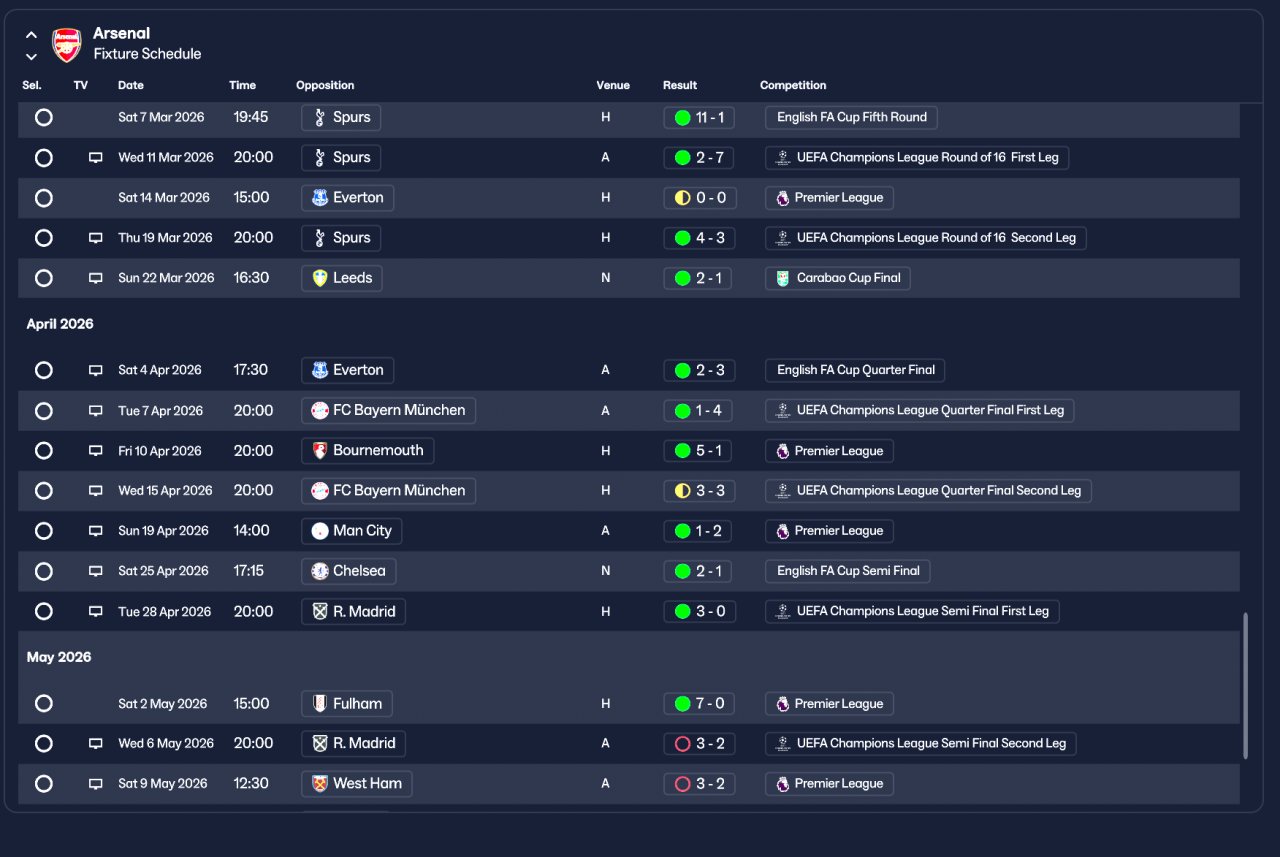Sort by the Opposition column header
The height and width of the screenshot is (857, 1280).
tap(325, 86)
